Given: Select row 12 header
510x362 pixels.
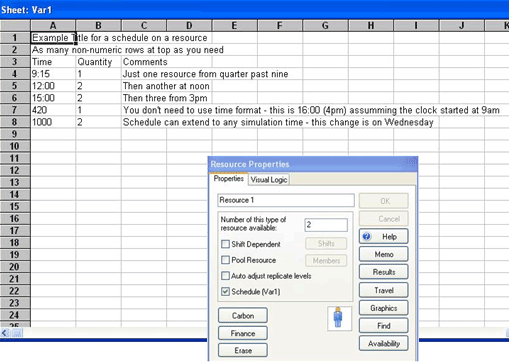Looking at the screenshot, I should (15, 170).
